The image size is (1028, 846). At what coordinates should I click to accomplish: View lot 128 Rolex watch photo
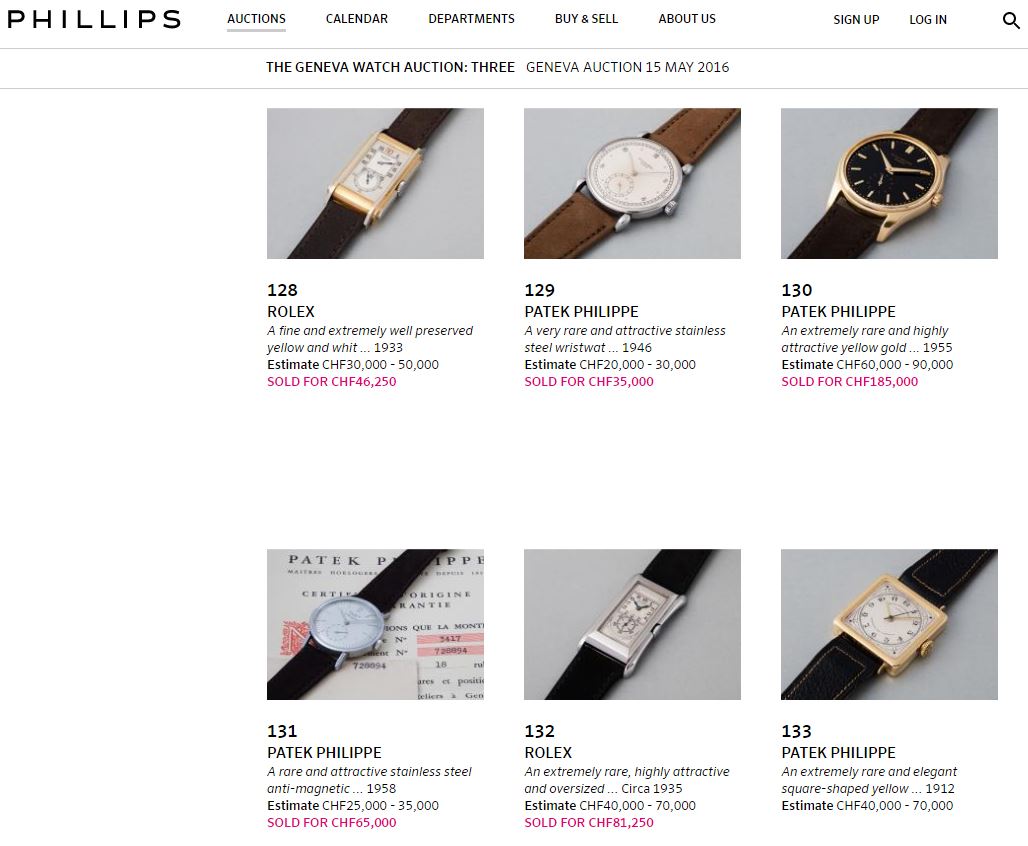point(375,184)
